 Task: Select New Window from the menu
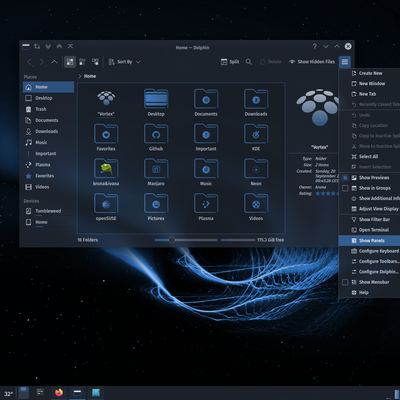click(x=369, y=84)
